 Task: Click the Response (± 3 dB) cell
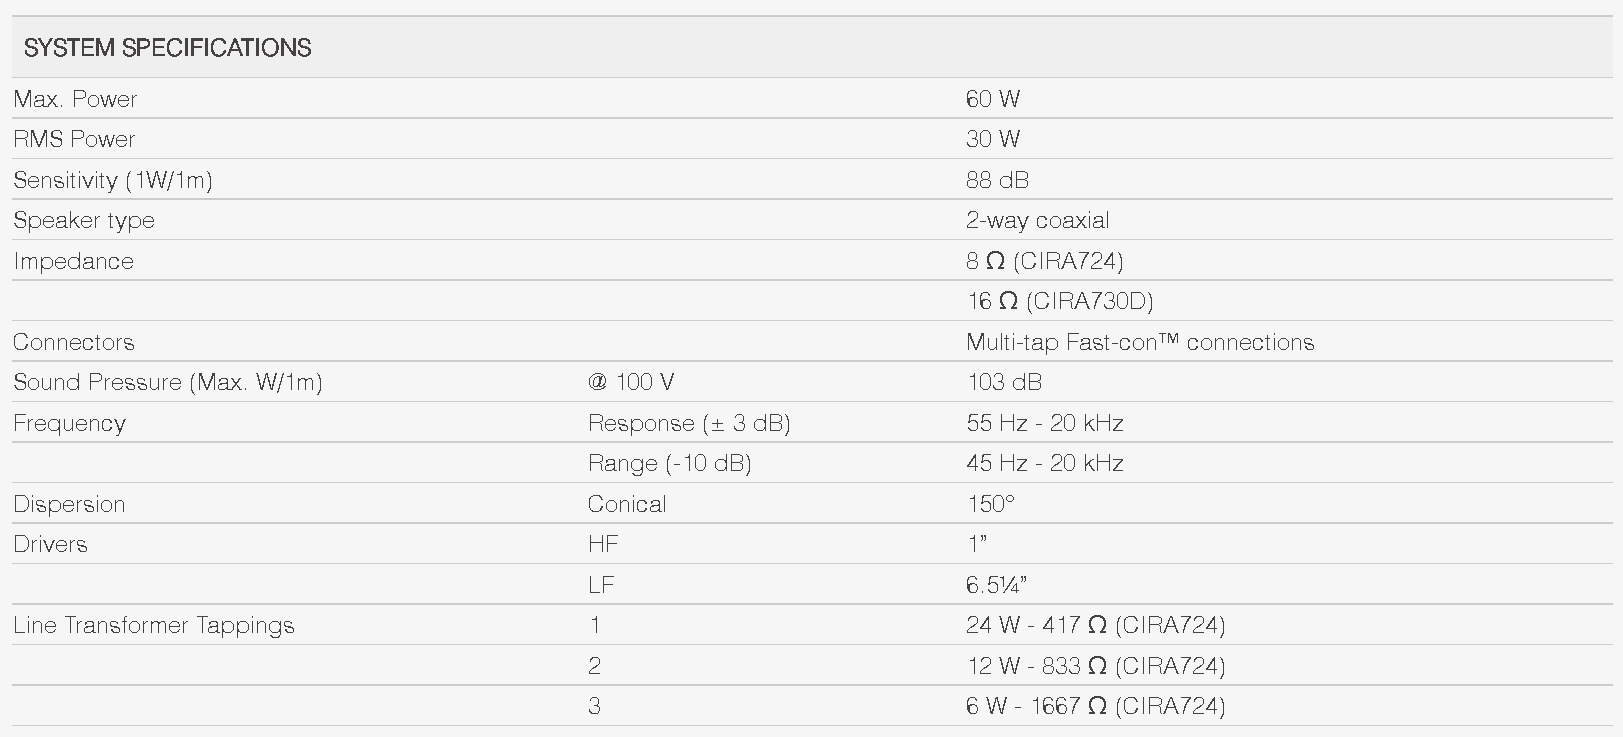pos(689,423)
